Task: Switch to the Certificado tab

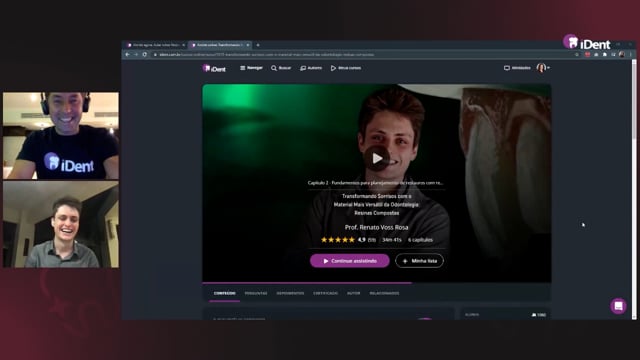Action: (x=325, y=293)
